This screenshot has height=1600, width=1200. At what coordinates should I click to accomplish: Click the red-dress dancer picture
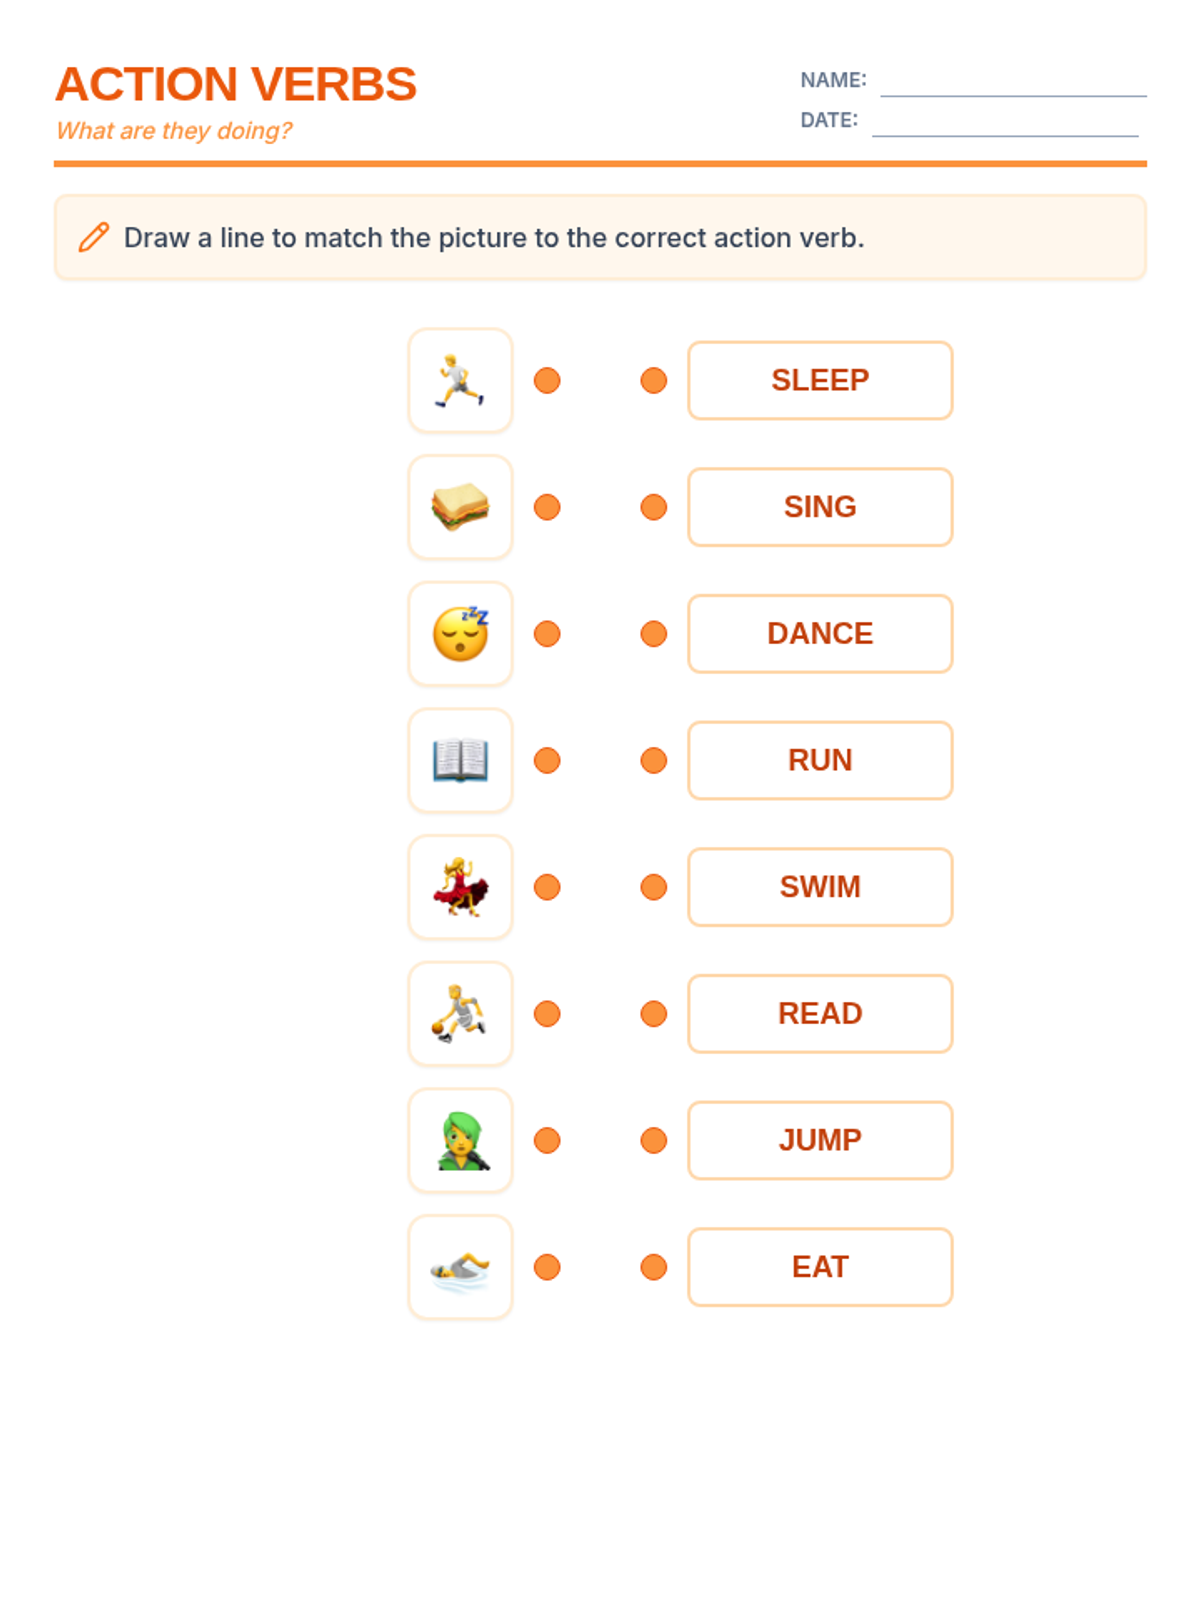460,887
